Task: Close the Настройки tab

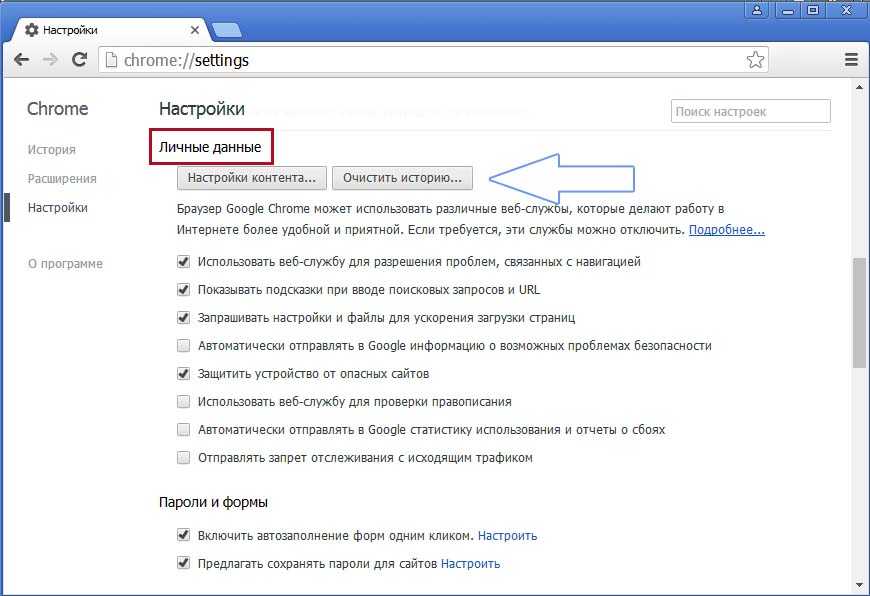Action: coord(195,30)
